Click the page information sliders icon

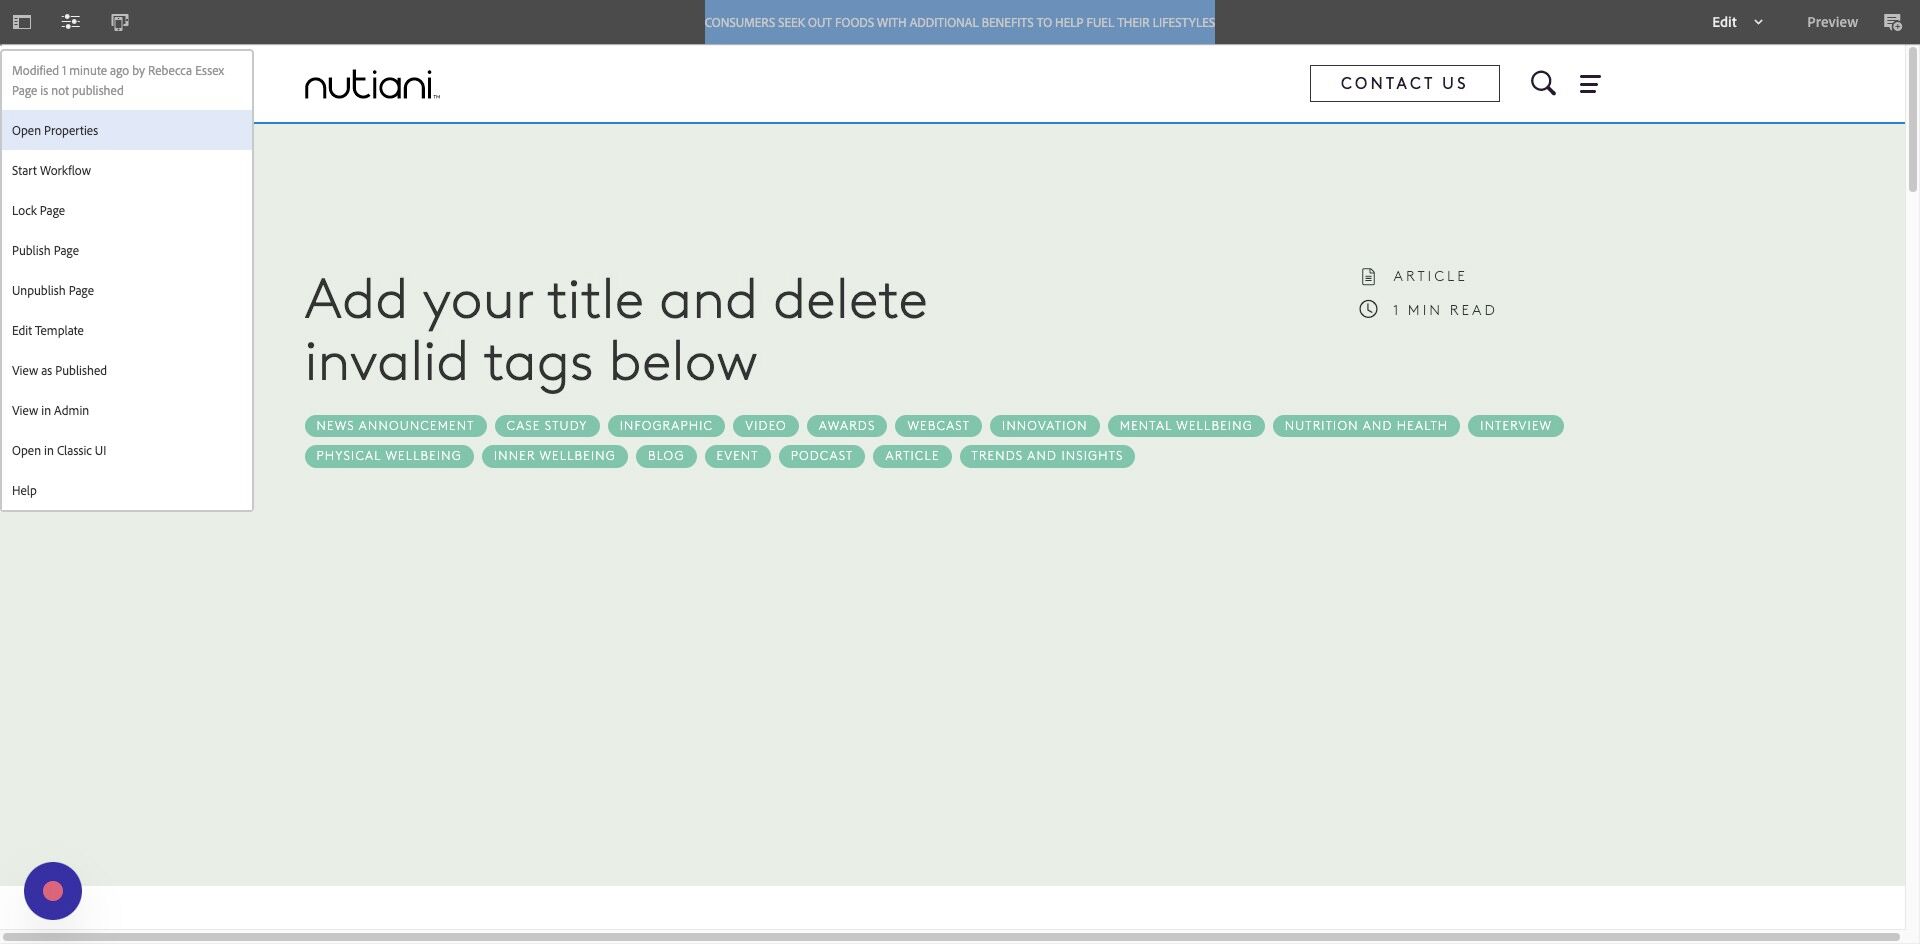point(71,22)
